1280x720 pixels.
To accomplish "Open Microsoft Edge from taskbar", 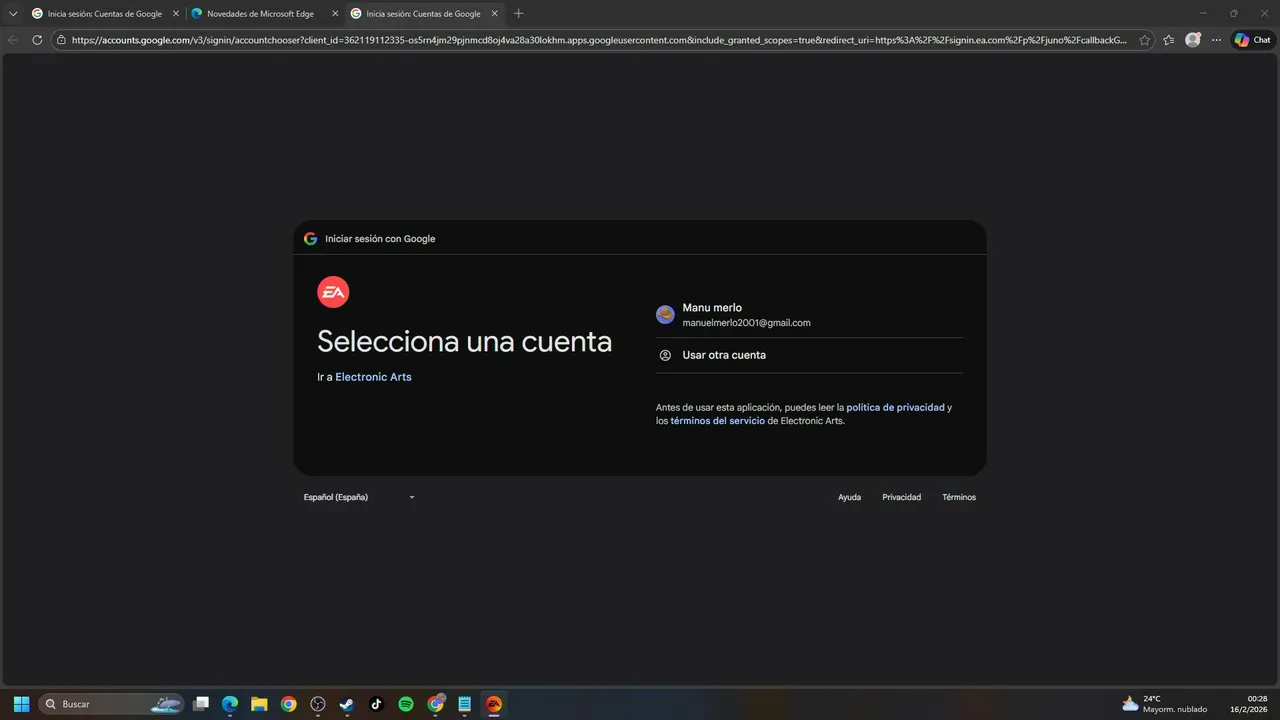I will click(x=230, y=704).
